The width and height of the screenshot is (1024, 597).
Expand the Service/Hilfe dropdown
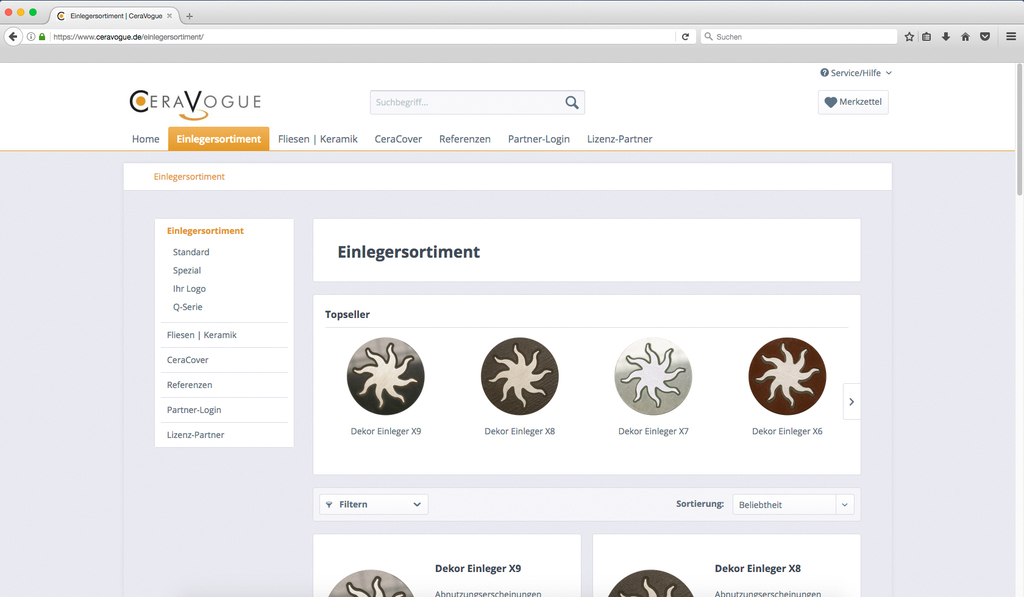[x=855, y=73]
